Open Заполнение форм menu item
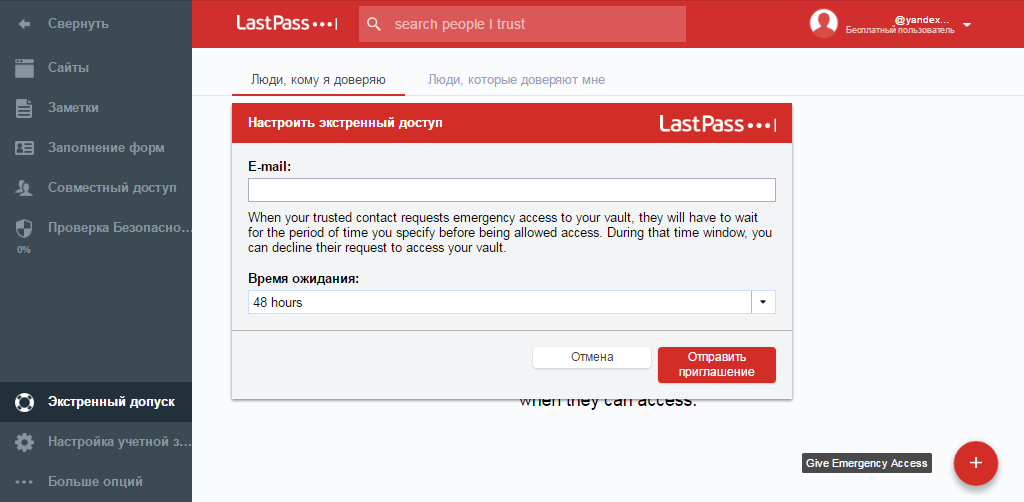The height and width of the screenshot is (502, 1024). 96,148
